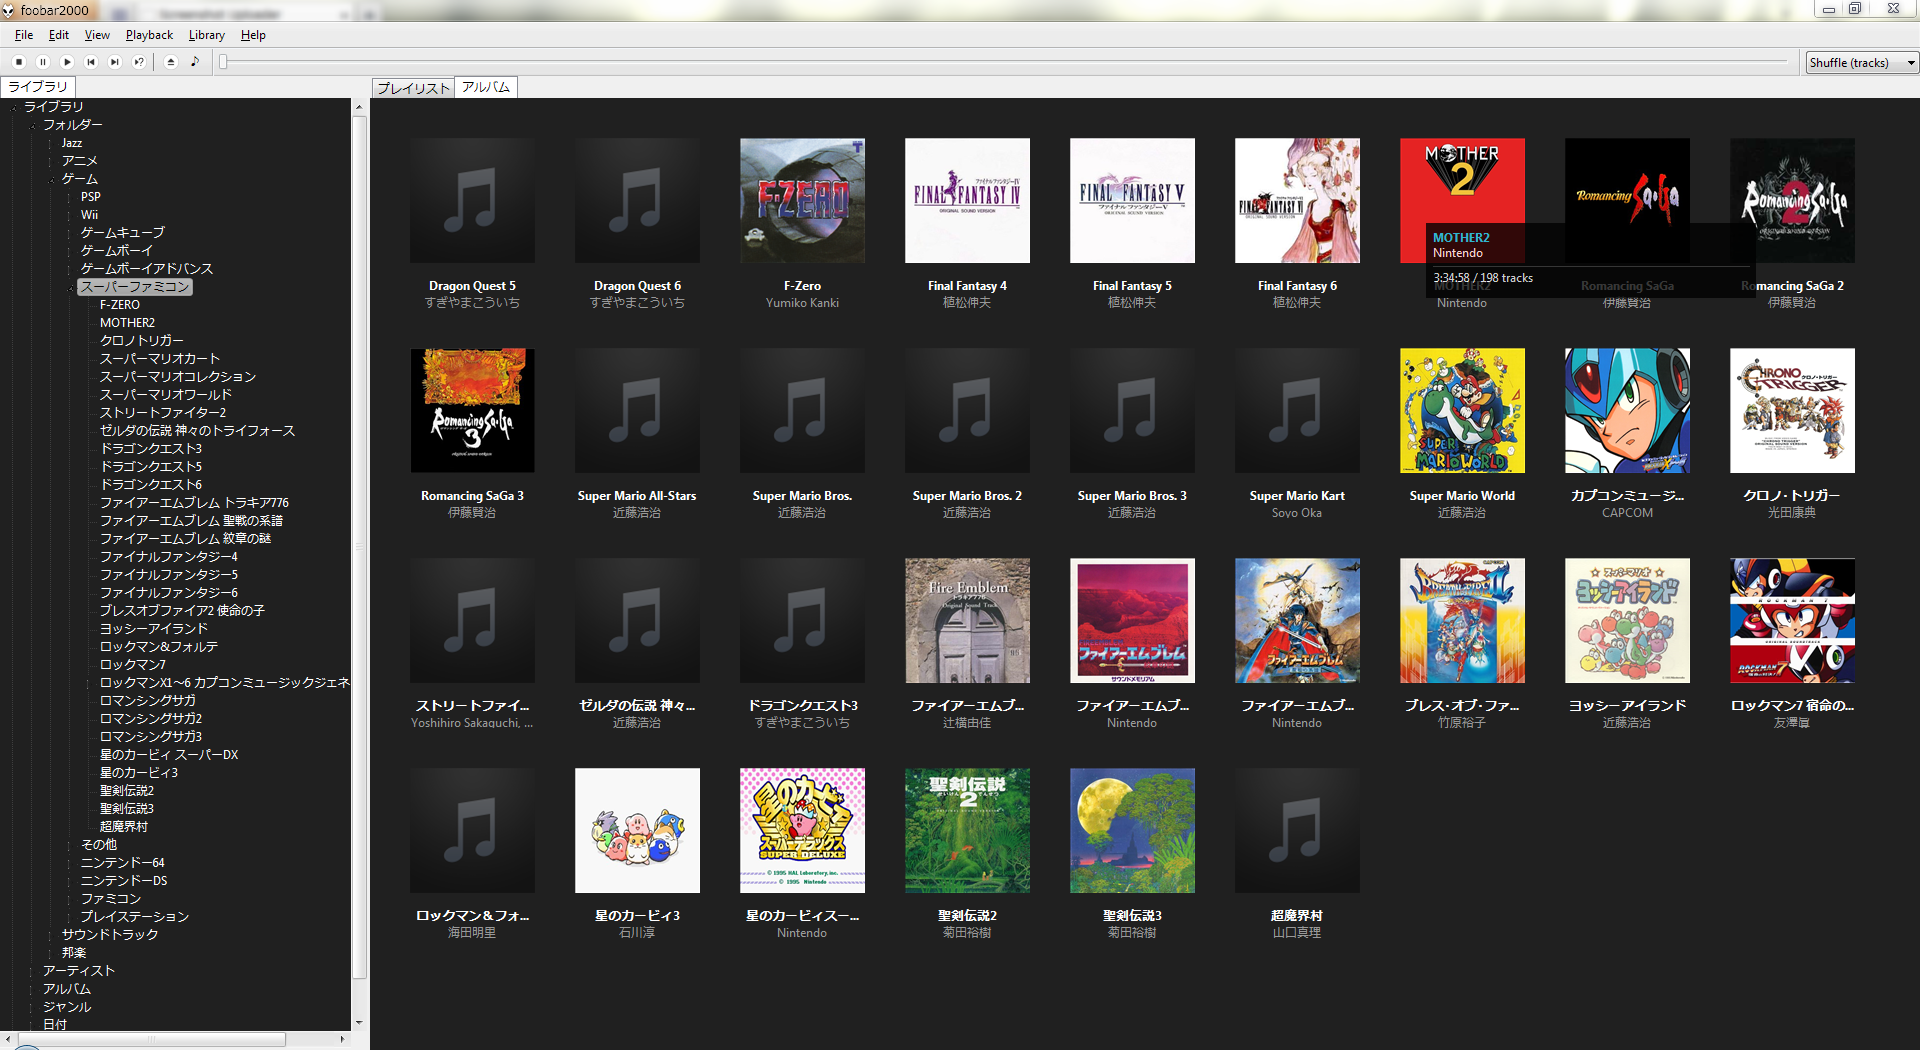Select the Final Fantasy 4 album cover

click(x=967, y=201)
